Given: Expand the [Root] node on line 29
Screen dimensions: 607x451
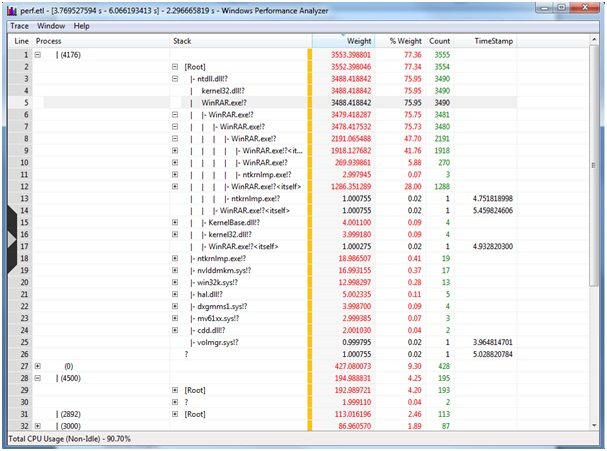Looking at the screenshot, I should pos(175,390).
